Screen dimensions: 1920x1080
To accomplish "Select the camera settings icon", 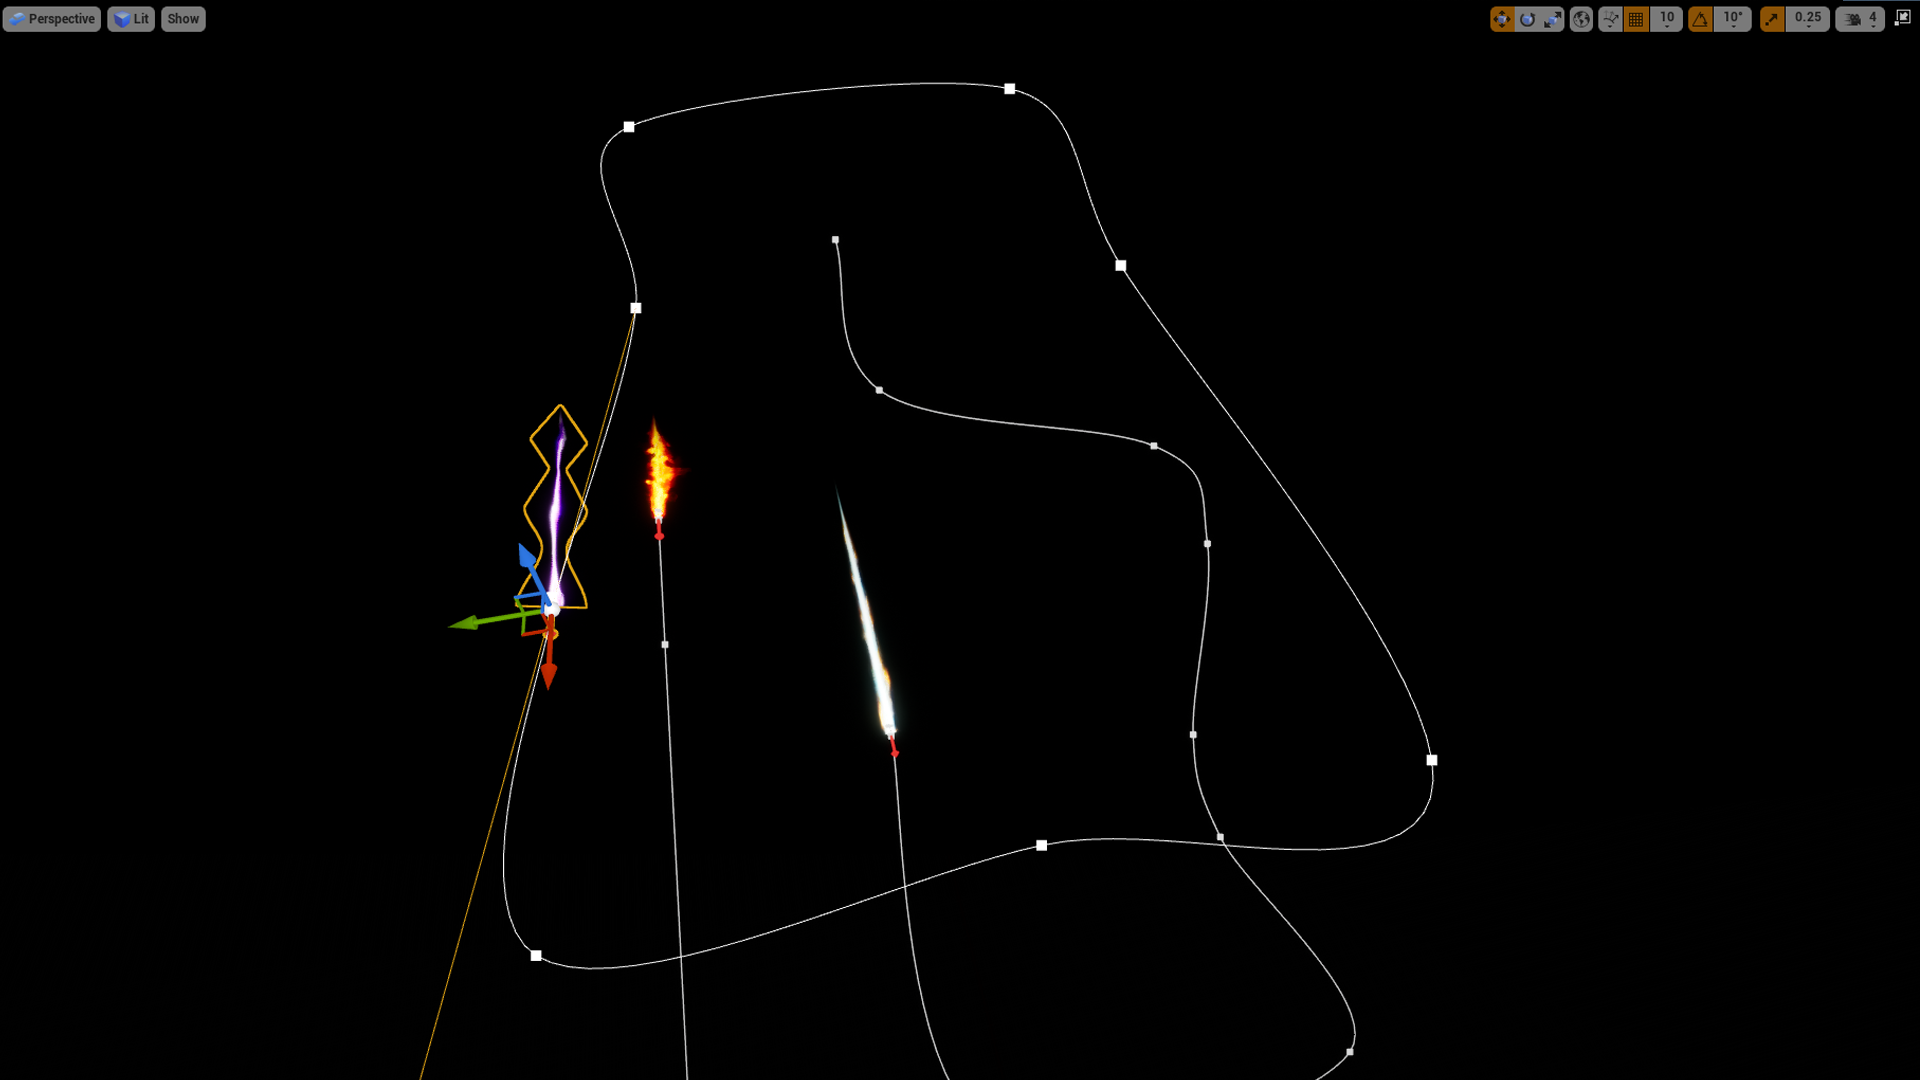I will click(1853, 18).
